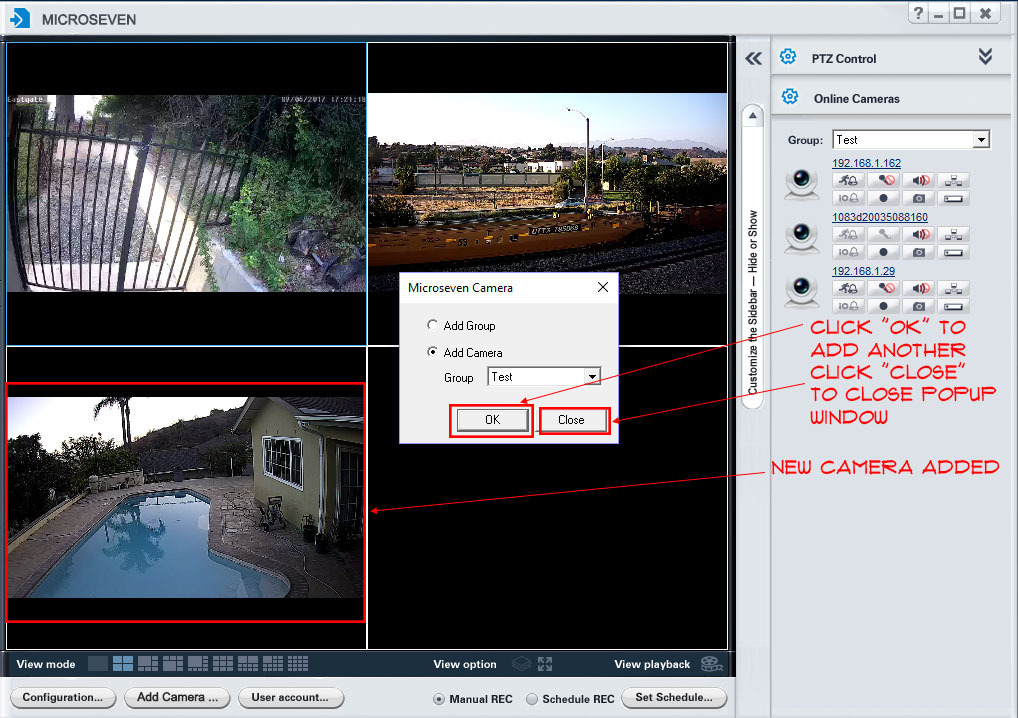Take snapshot from camera 1083d20035088160
The width and height of the screenshot is (1018, 718).
tap(919, 252)
